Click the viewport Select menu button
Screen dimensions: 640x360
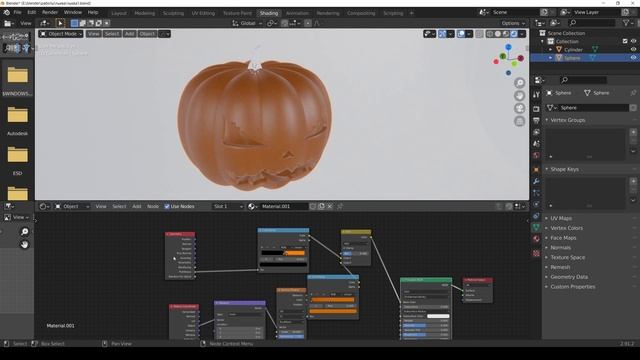tap(112, 34)
